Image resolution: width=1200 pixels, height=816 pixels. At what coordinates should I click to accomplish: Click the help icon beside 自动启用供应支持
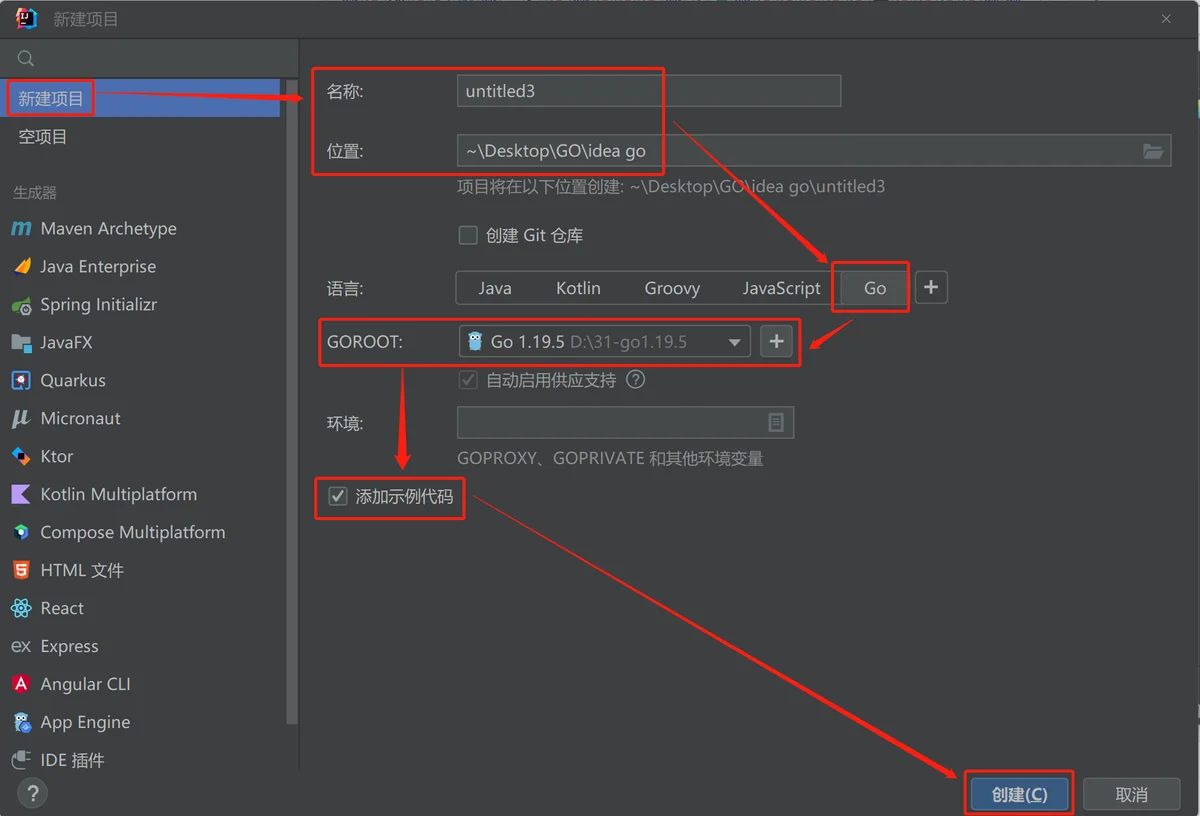point(635,380)
